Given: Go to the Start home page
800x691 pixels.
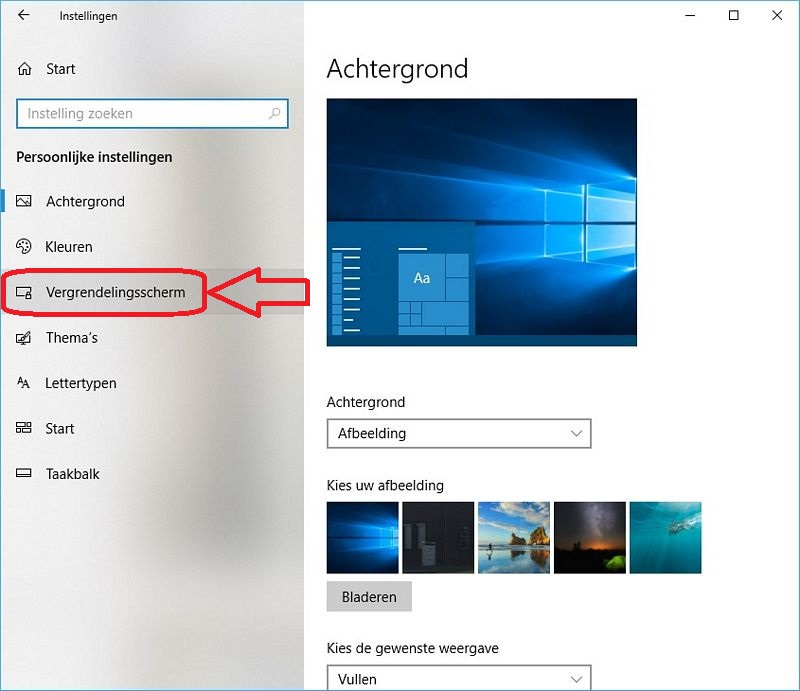Looking at the screenshot, I should coord(152,68).
